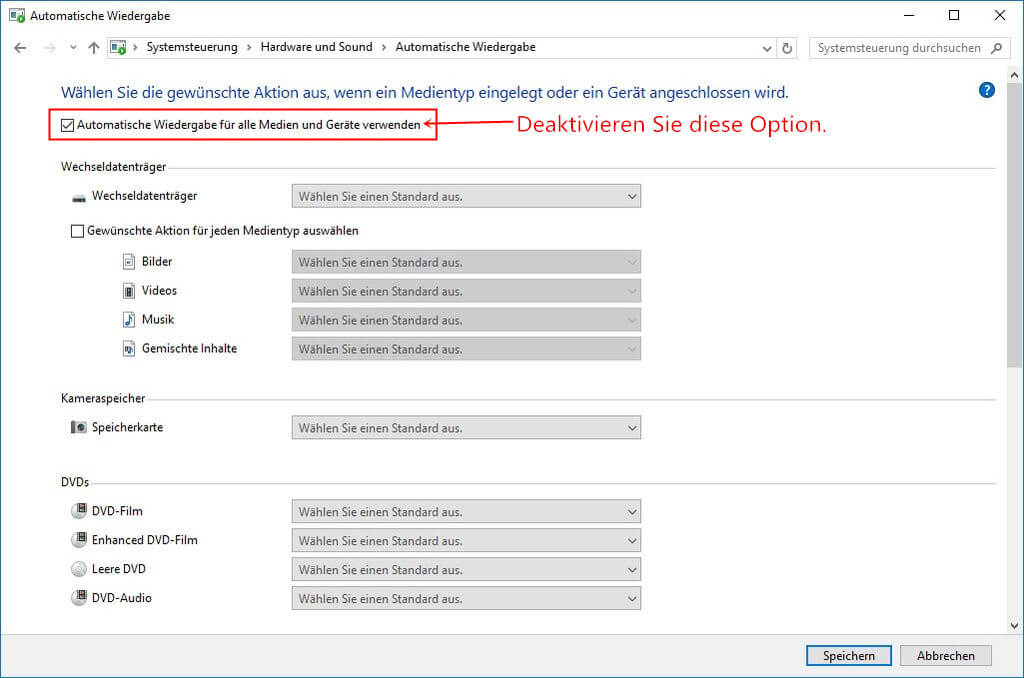This screenshot has height=678, width=1024.
Task: Click the Gemischte Inhalte icon
Action: [x=129, y=349]
